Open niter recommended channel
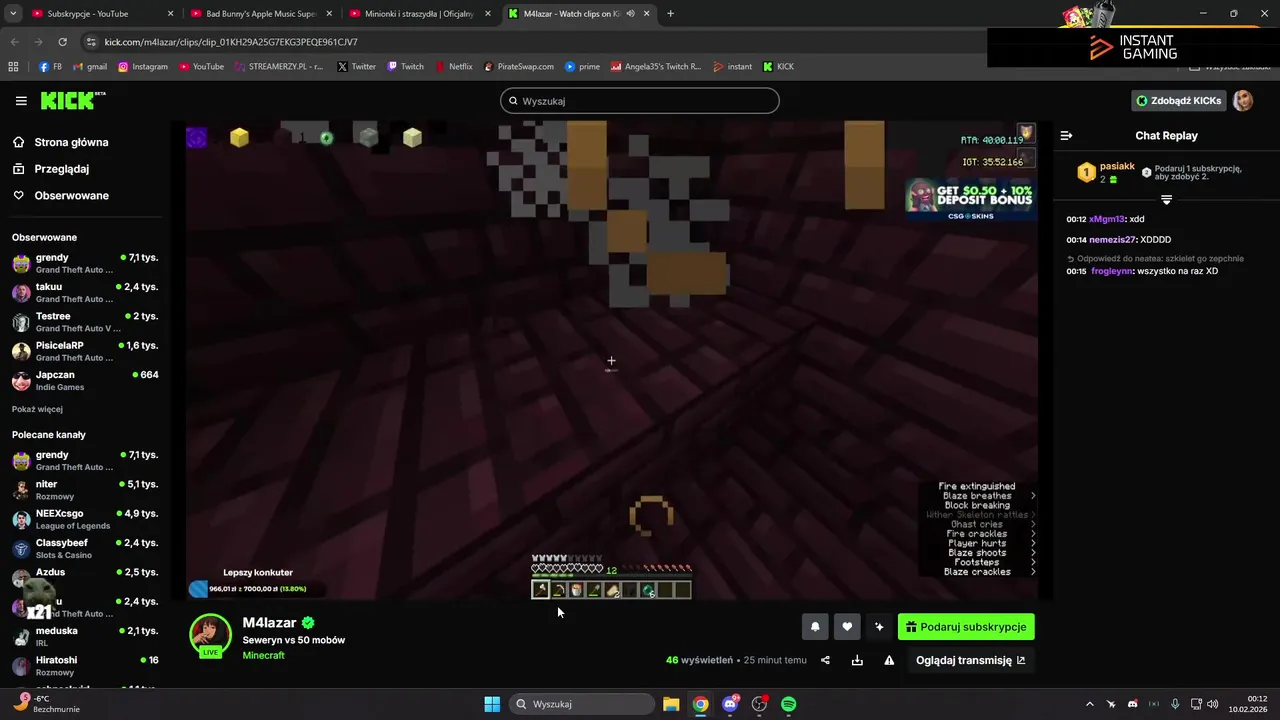1280x720 pixels. [85, 490]
